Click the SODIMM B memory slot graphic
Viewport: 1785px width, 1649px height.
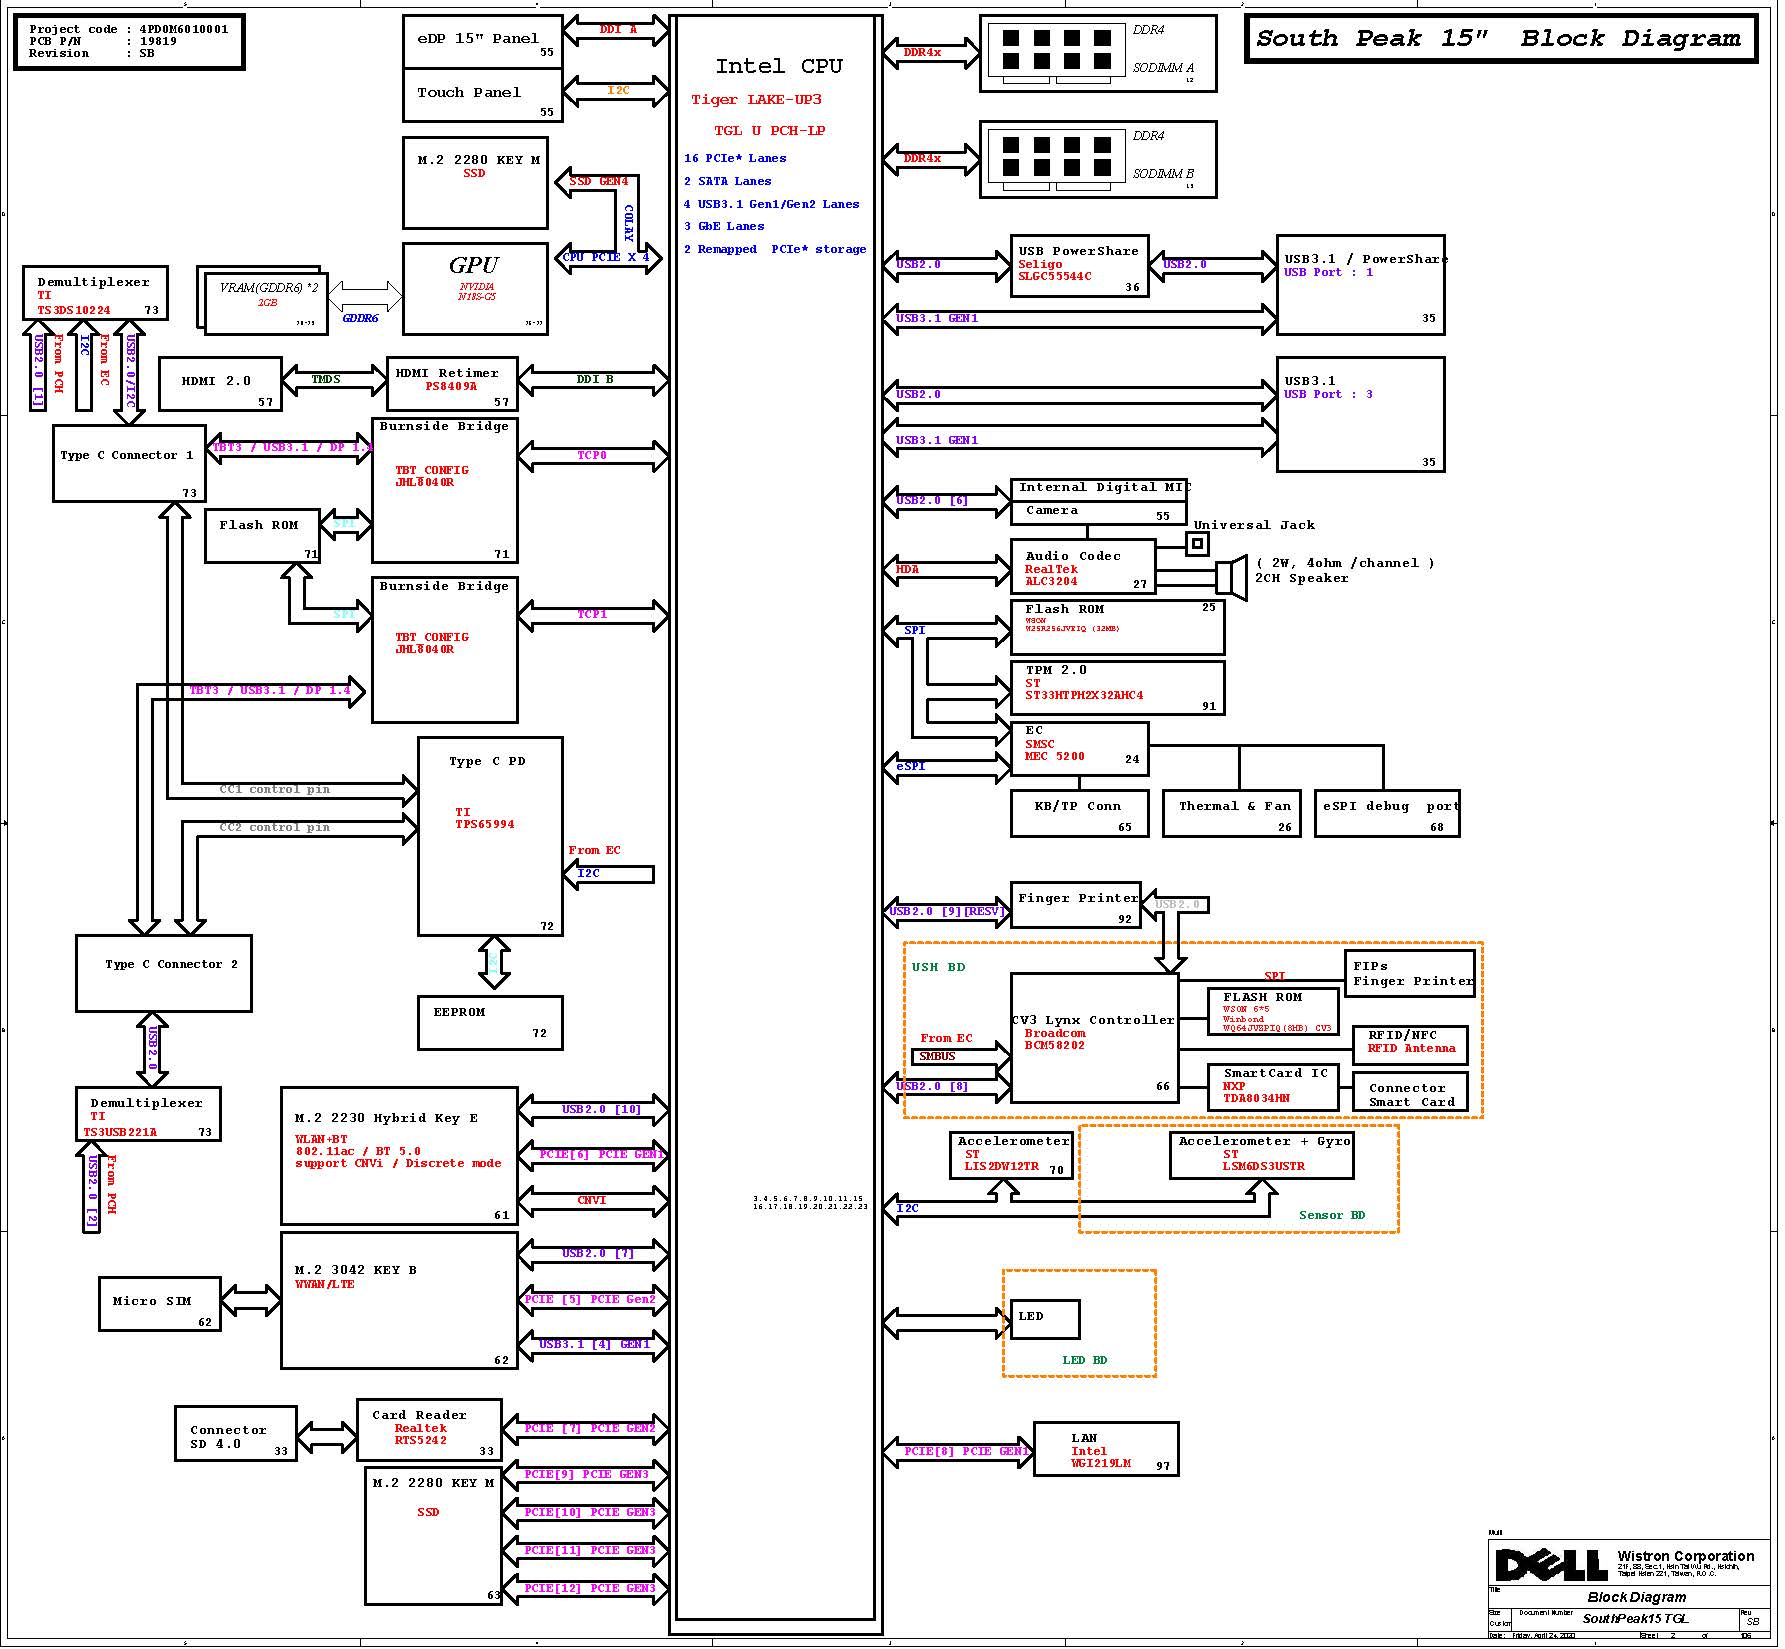coord(1056,156)
